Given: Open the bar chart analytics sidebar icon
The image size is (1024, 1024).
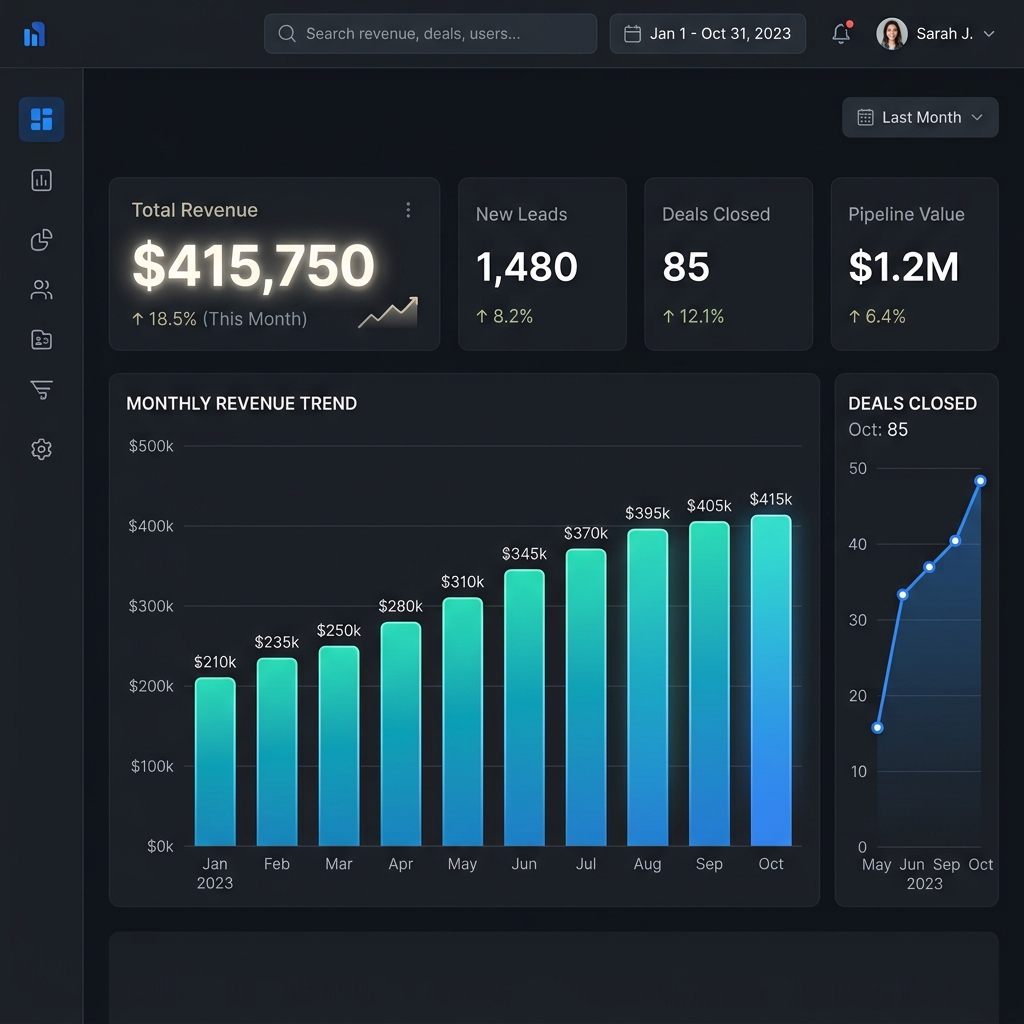Looking at the screenshot, I should click(x=42, y=180).
